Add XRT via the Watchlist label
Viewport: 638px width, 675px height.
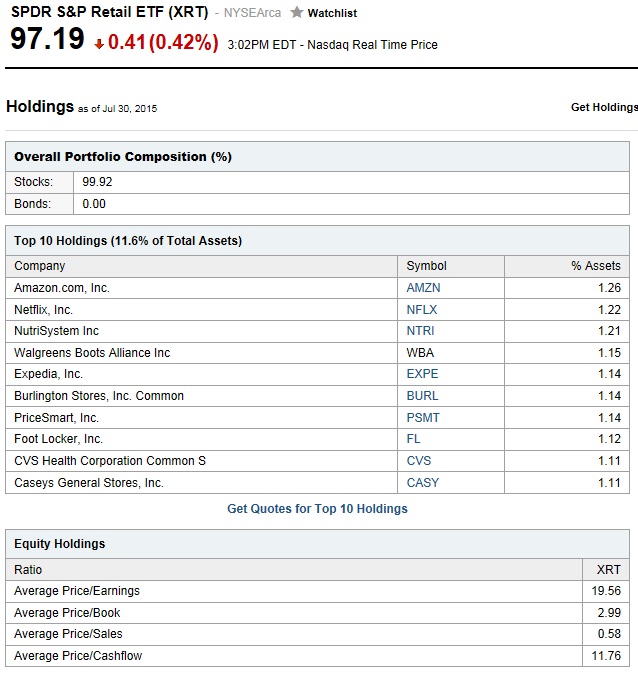tap(332, 13)
